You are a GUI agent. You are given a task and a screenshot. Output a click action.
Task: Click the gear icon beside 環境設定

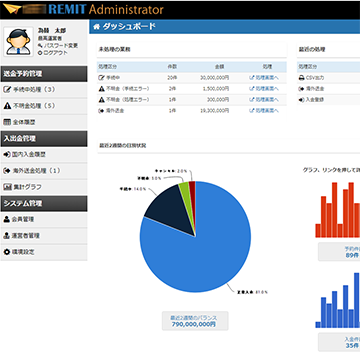7,252
